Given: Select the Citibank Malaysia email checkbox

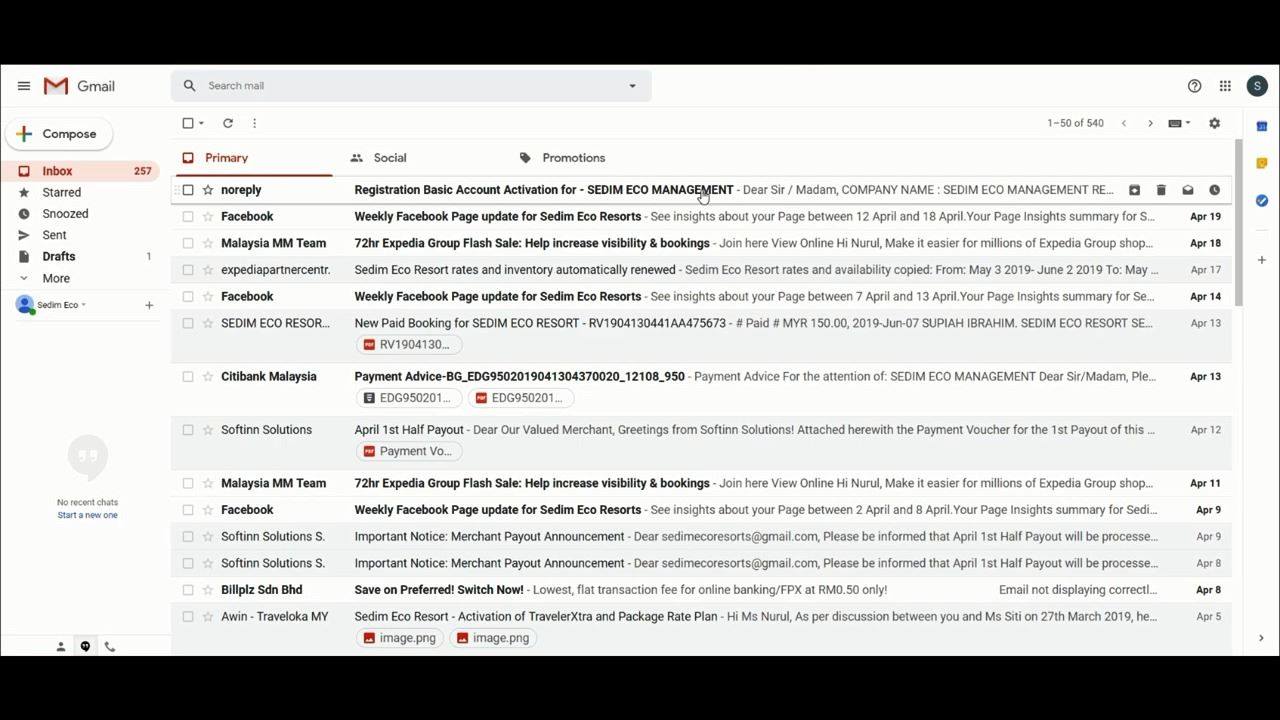Looking at the screenshot, I should 188,377.
